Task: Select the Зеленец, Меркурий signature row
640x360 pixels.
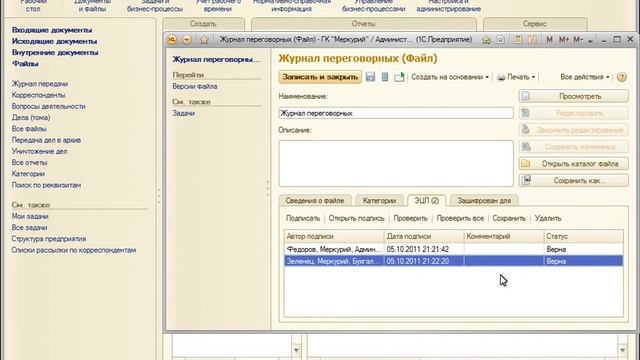Action: (x=453, y=261)
